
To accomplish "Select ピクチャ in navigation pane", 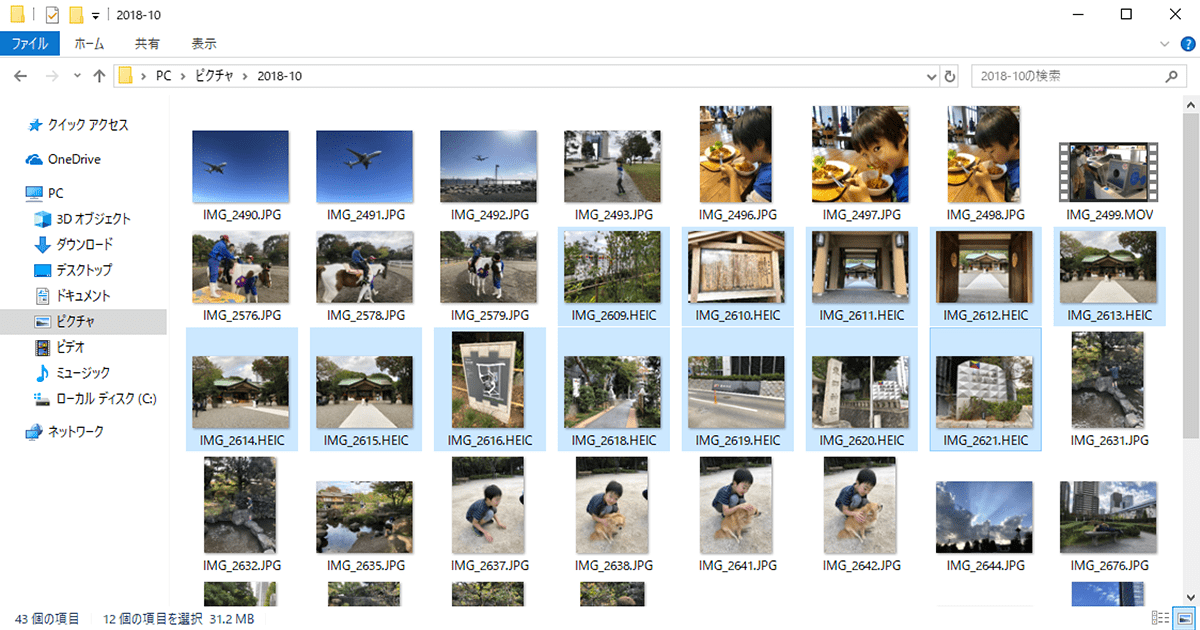I will tap(83, 322).
